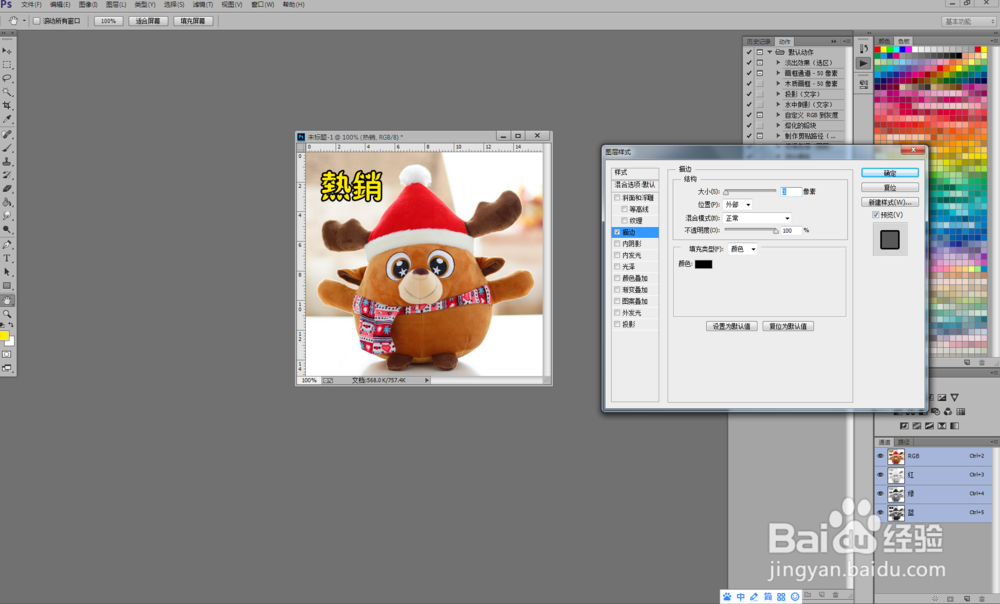Select the Dodge tool
The image size is (1000, 604).
[7, 230]
